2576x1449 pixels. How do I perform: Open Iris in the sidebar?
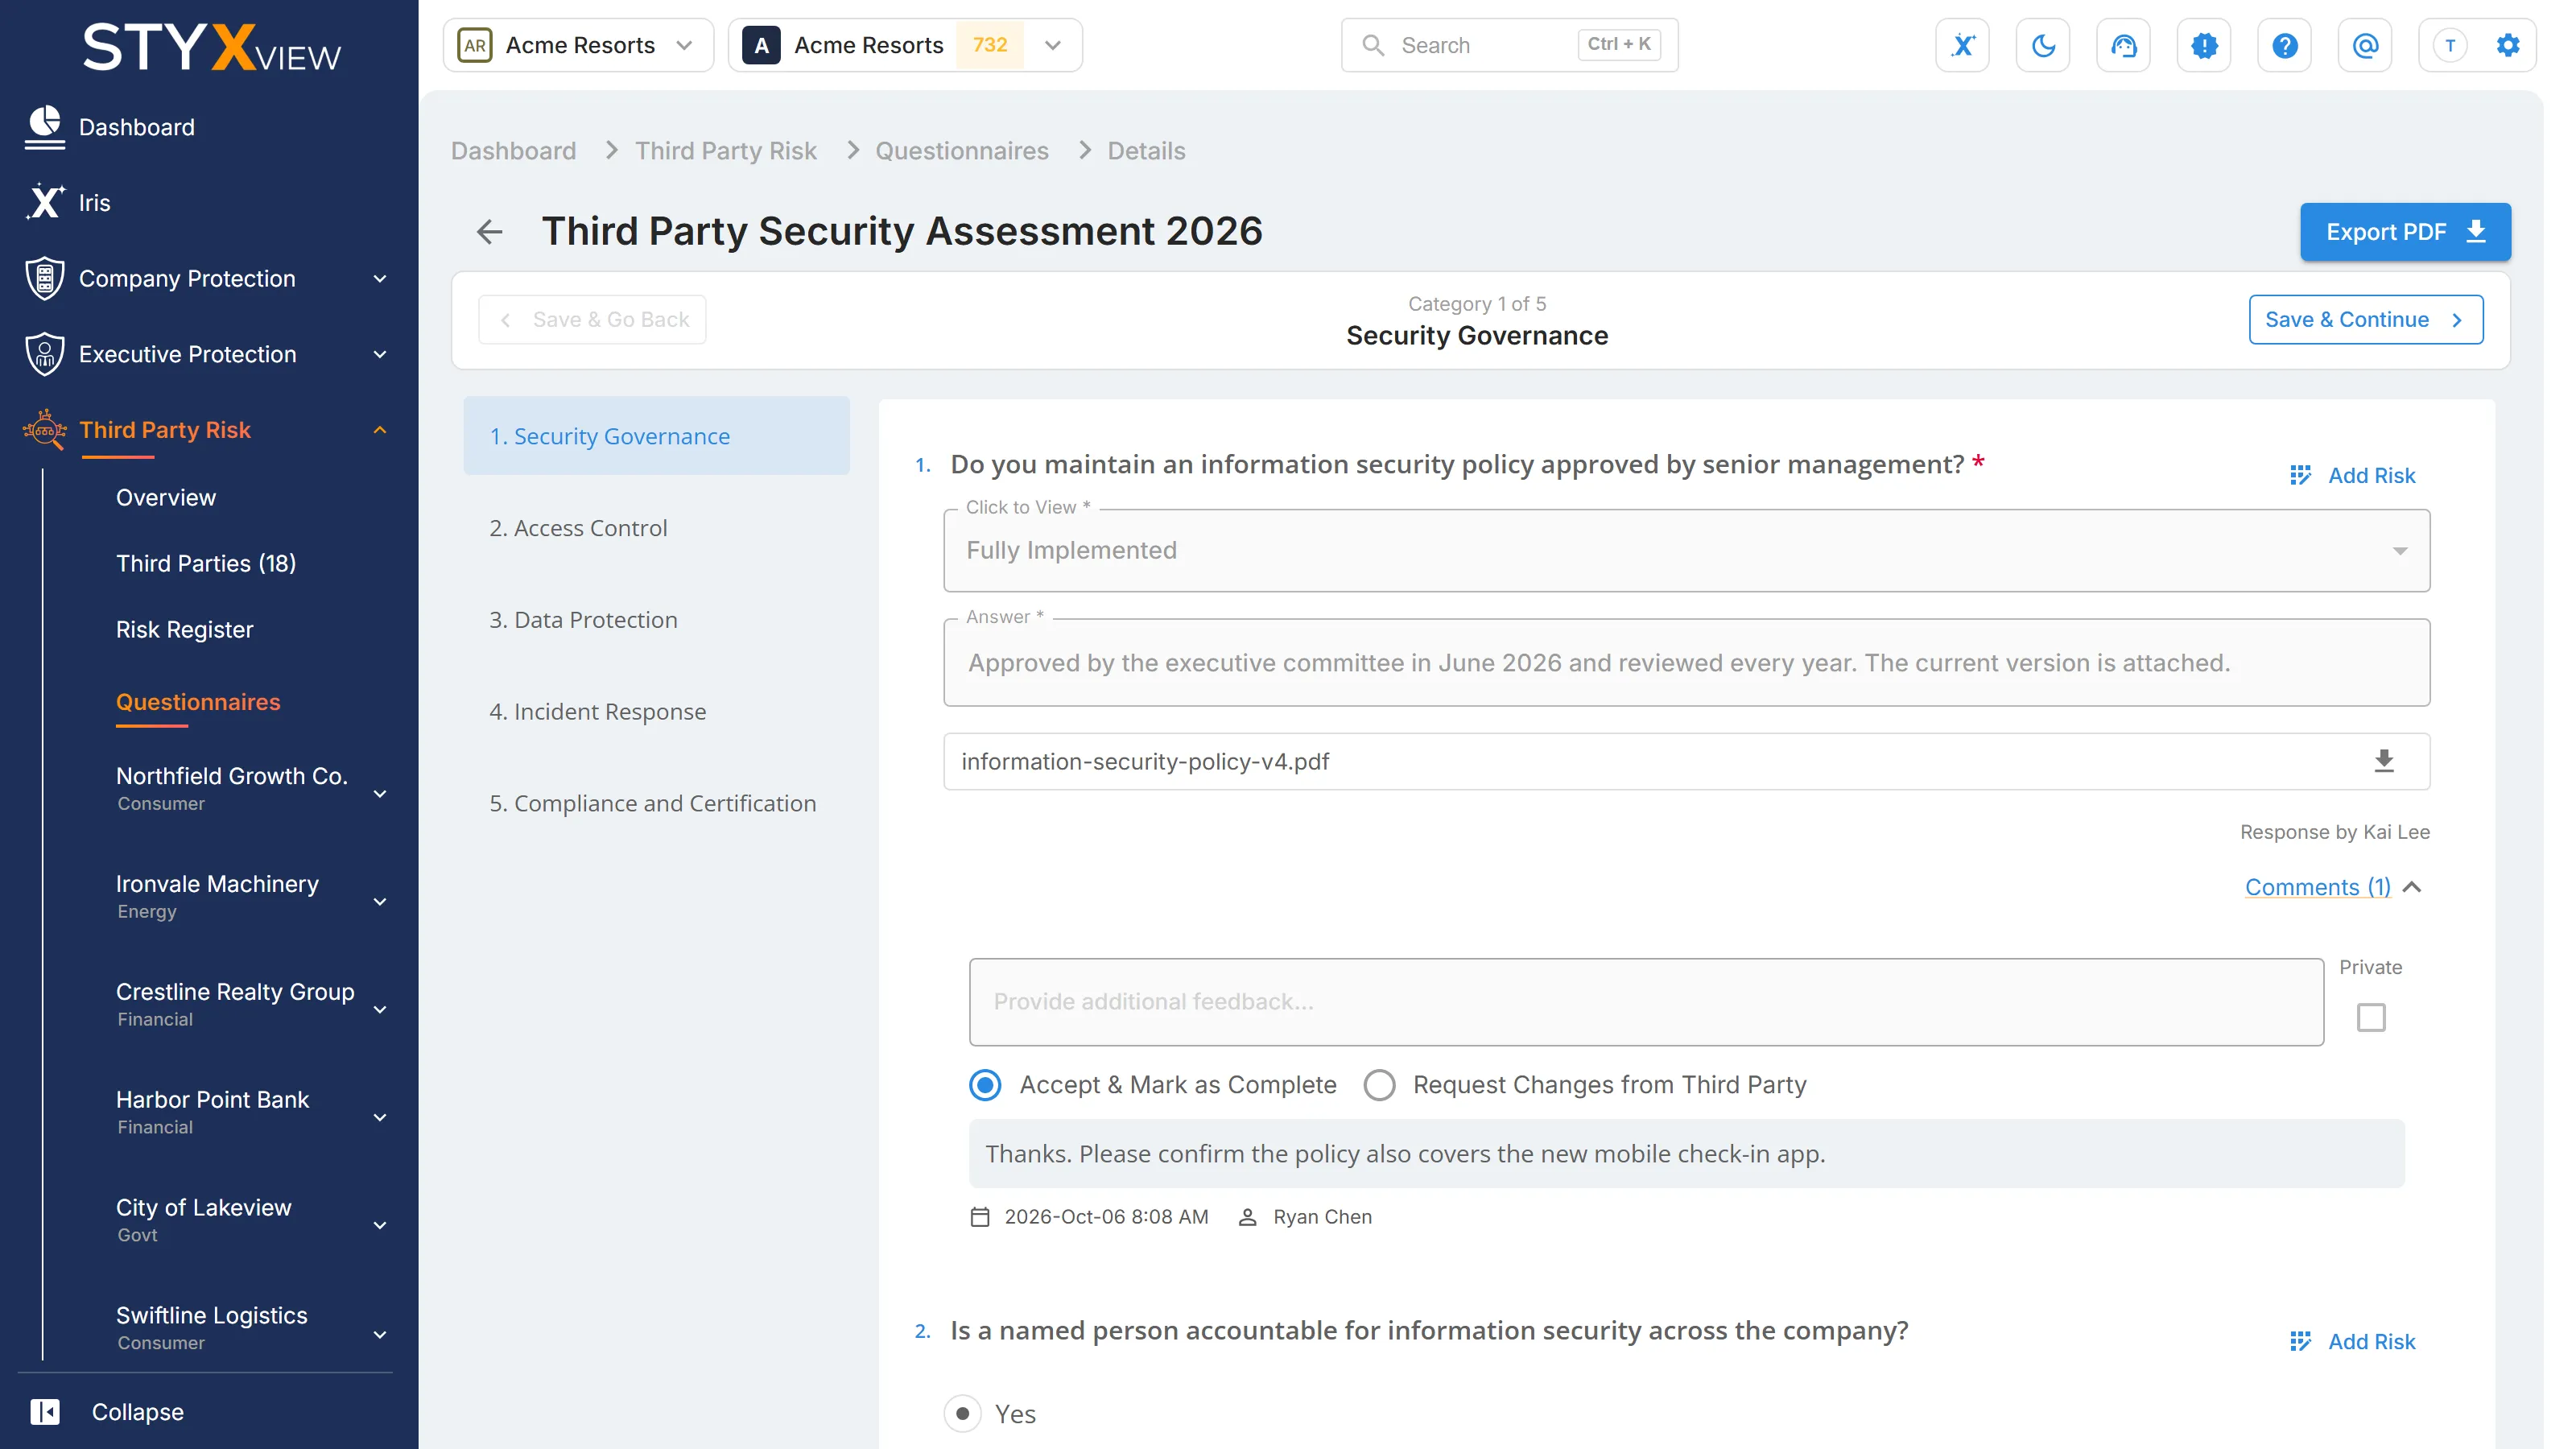click(94, 203)
